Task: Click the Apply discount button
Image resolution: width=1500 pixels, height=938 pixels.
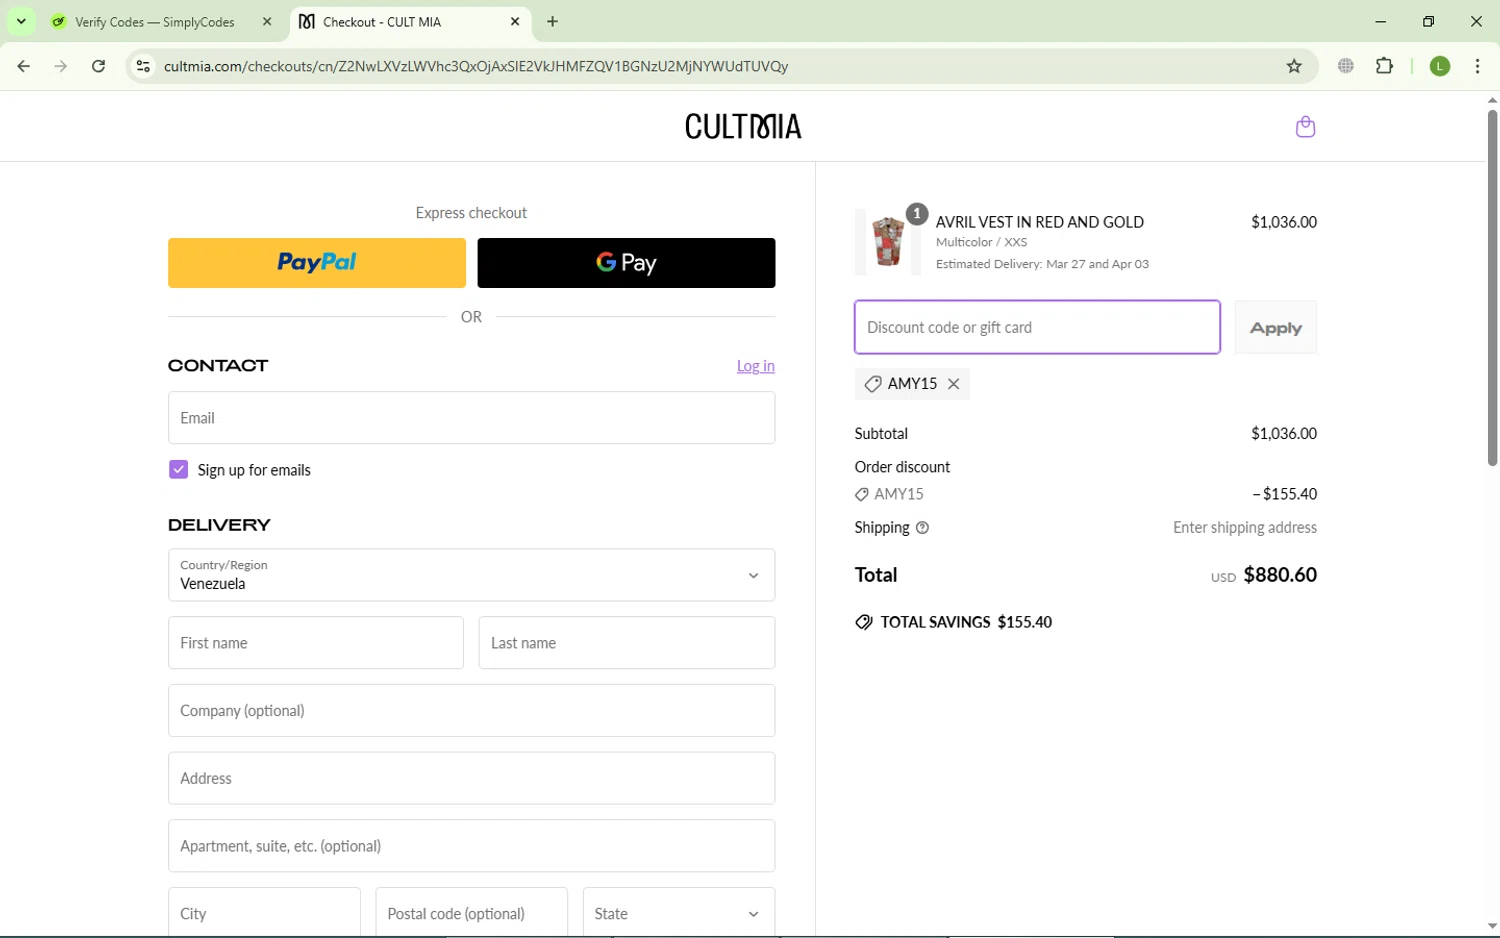Action: [1275, 328]
